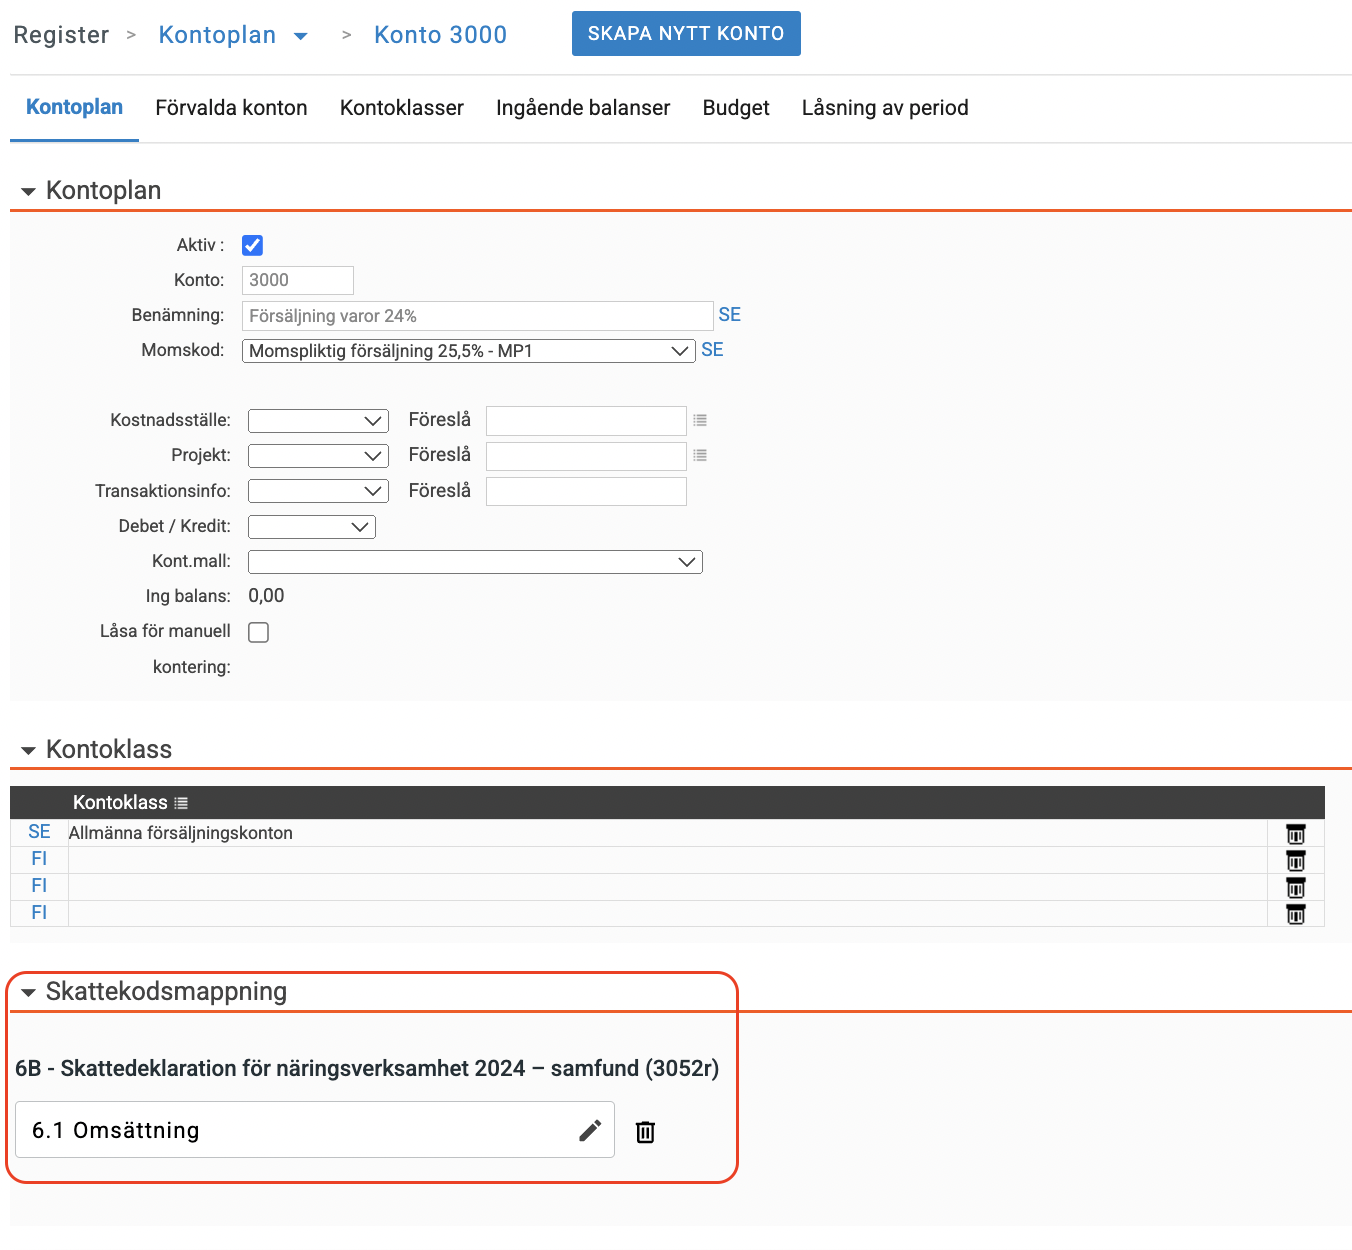Screen dimensions: 1352x1250
Task: Open list icon next to Kostnadsställe Föreslå field
Action: pyautogui.click(x=700, y=421)
